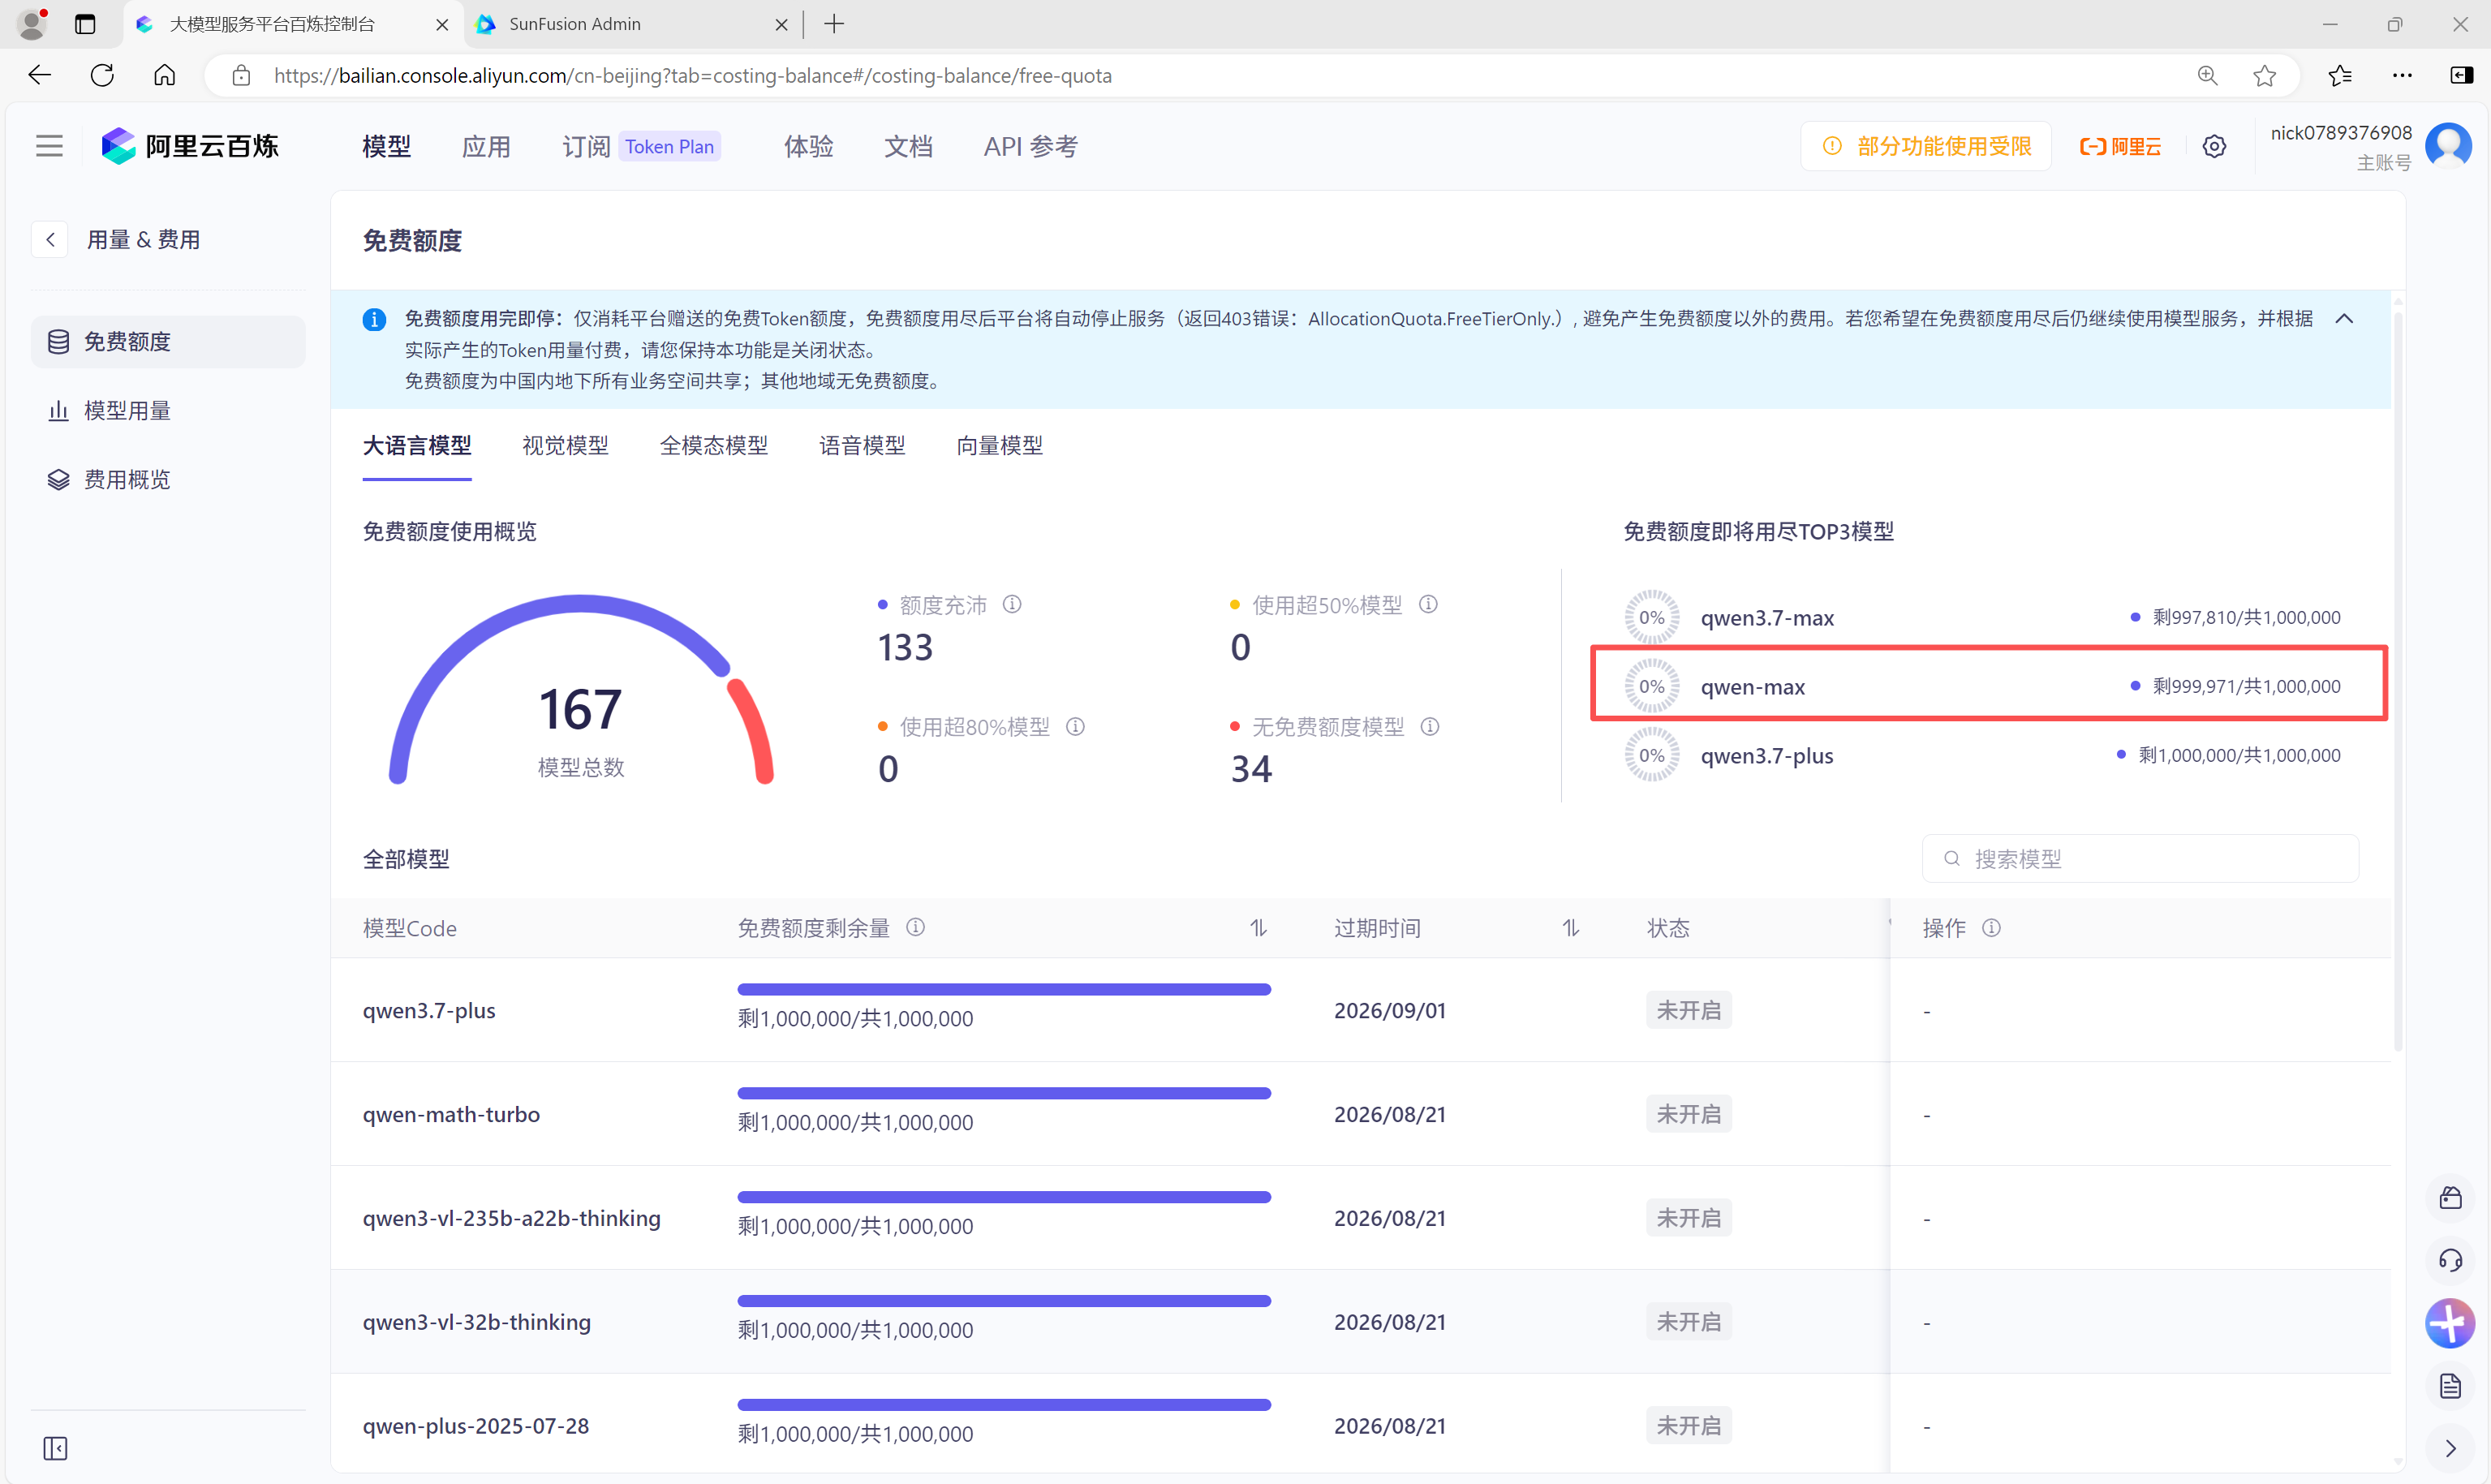Click the info icon beside 免费额度剩余量

[915, 927]
